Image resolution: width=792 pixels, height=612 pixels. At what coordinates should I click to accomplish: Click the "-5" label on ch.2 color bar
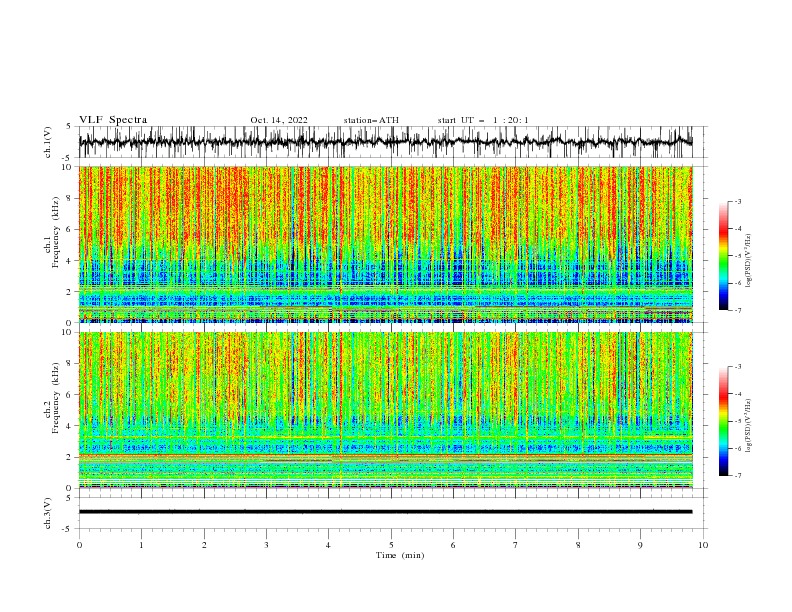738,421
